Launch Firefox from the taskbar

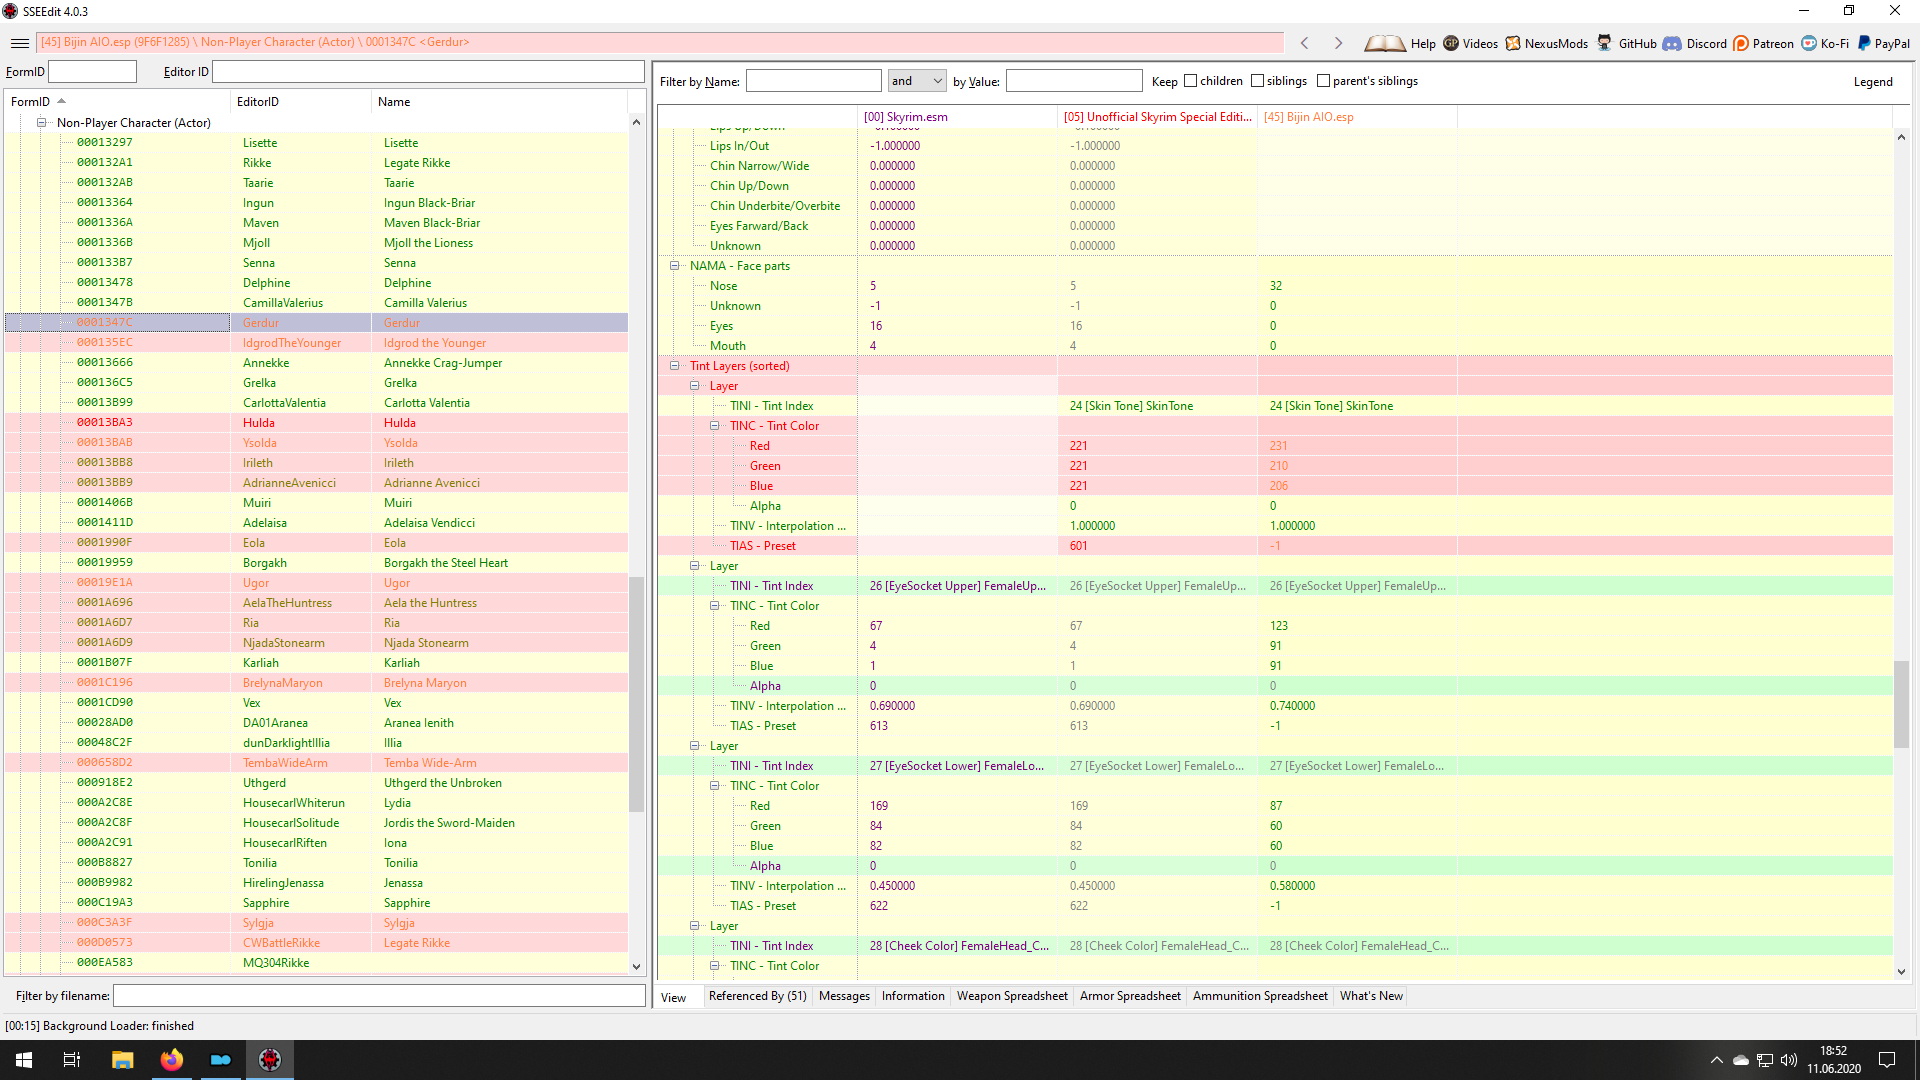point(172,1060)
